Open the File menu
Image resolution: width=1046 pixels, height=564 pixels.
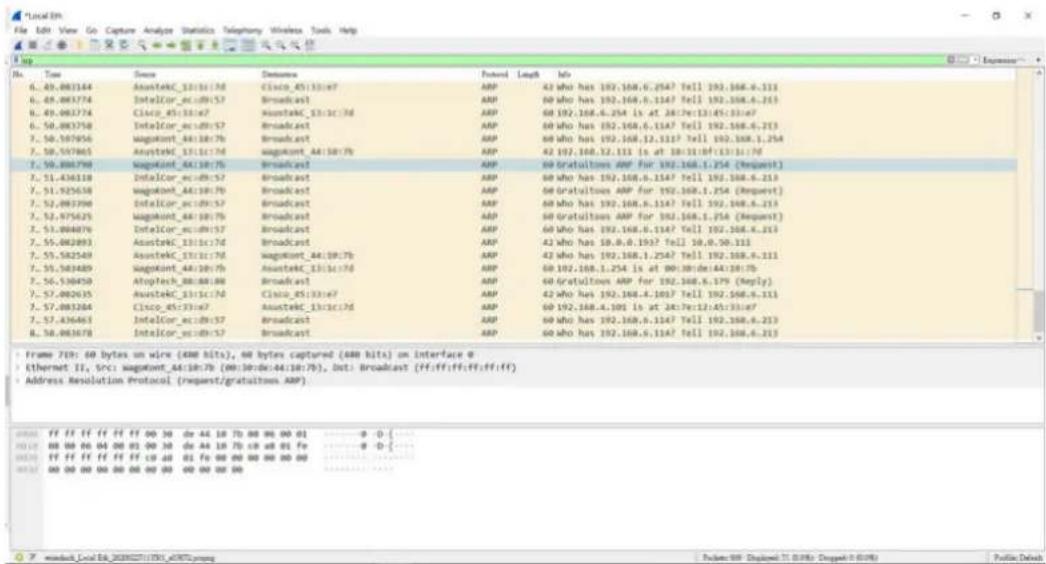coord(21,30)
